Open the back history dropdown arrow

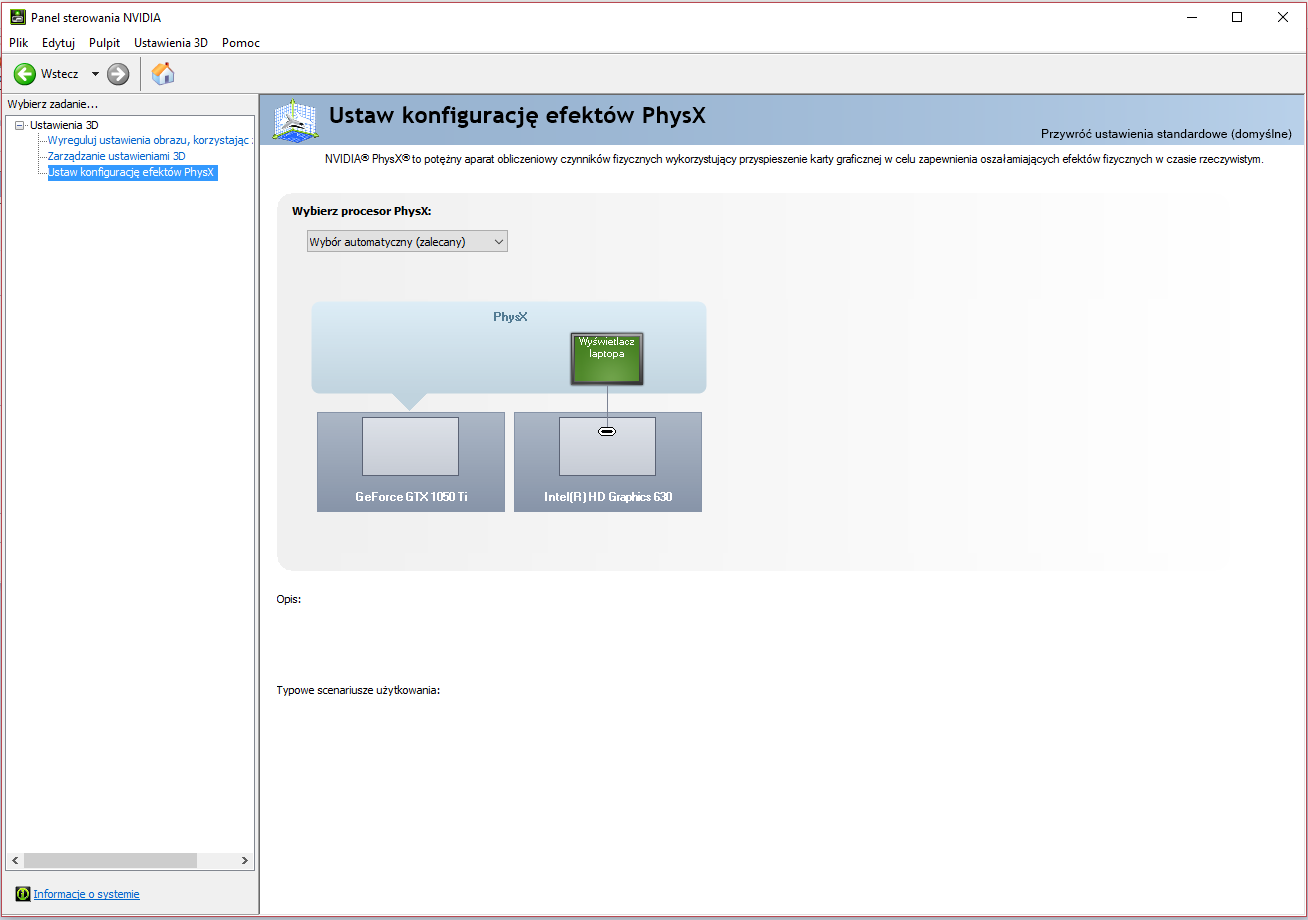(95, 74)
